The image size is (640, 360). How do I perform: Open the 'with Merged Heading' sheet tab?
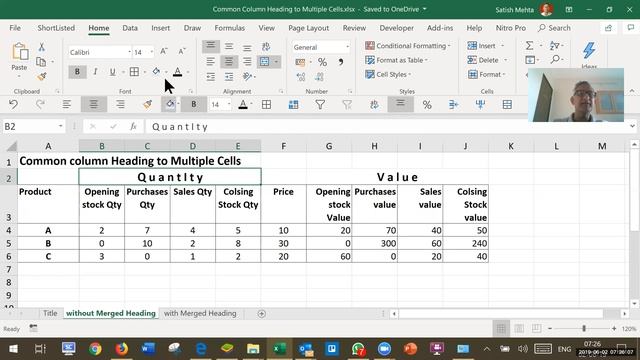coord(200,313)
